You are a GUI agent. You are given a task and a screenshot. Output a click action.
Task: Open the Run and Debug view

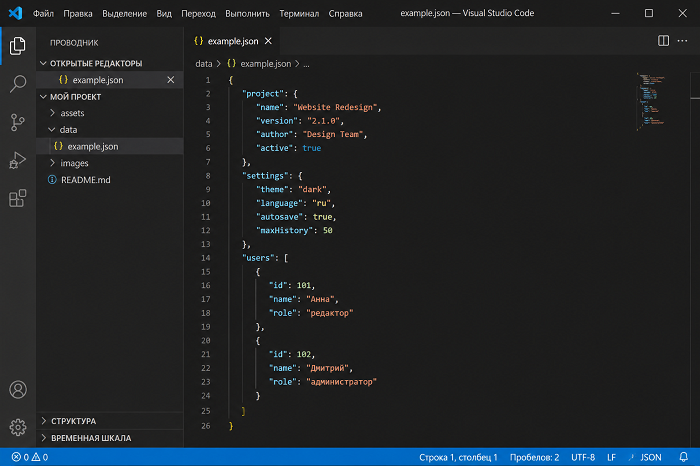point(17,160)
